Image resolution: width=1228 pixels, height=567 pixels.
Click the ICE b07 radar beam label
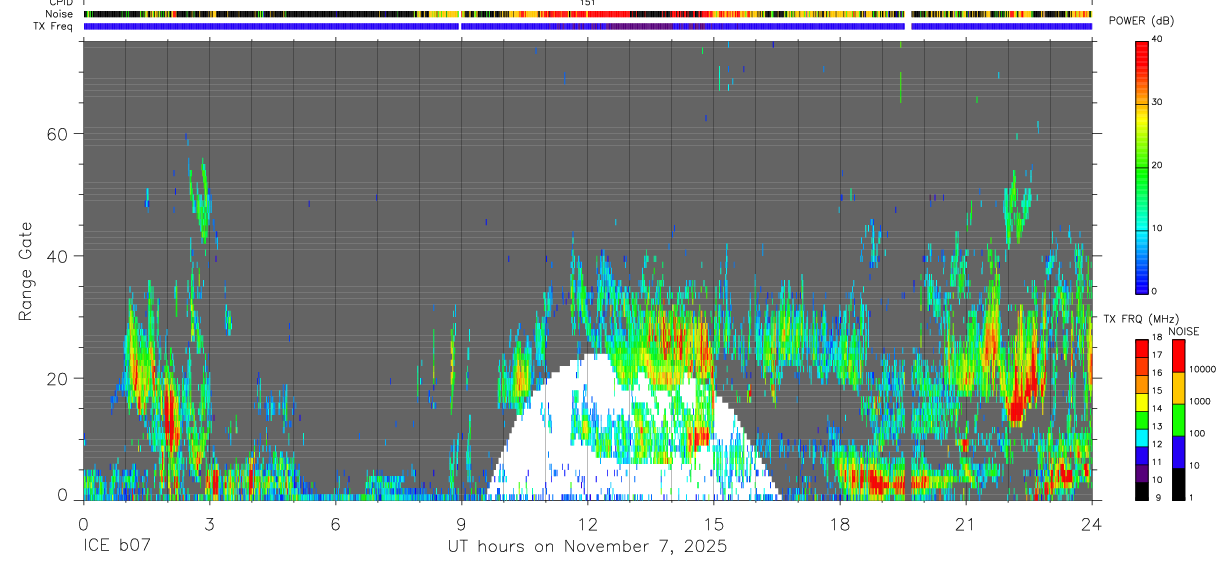click(x=117, y=547)
